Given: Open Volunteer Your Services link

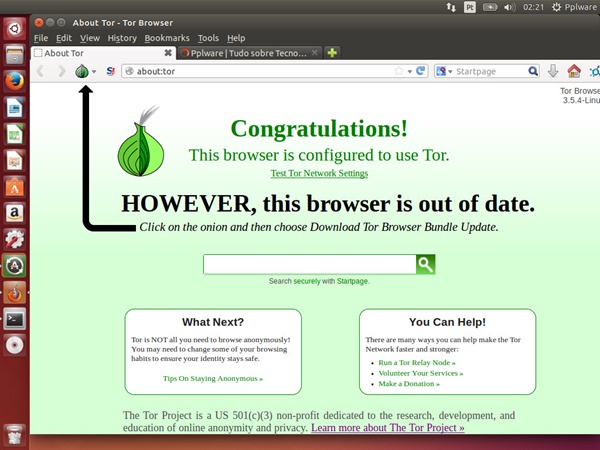Looking at the screenshot, I should (x=421, y=373).
